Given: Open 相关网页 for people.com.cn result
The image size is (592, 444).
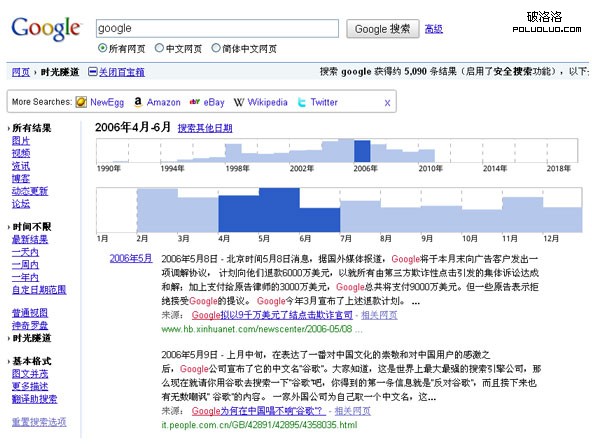Looking at the screenshot, I should (353, 411).
